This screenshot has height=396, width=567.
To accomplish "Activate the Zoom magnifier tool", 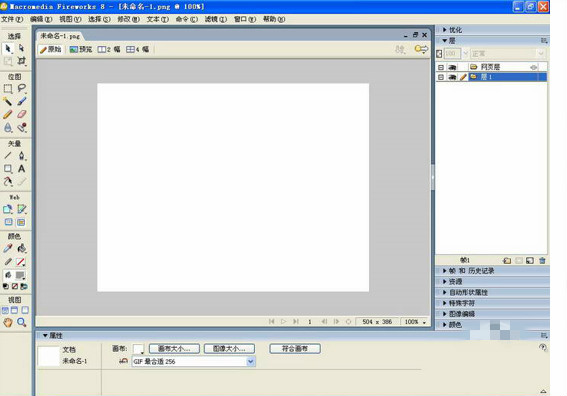I will coord(21,322).
